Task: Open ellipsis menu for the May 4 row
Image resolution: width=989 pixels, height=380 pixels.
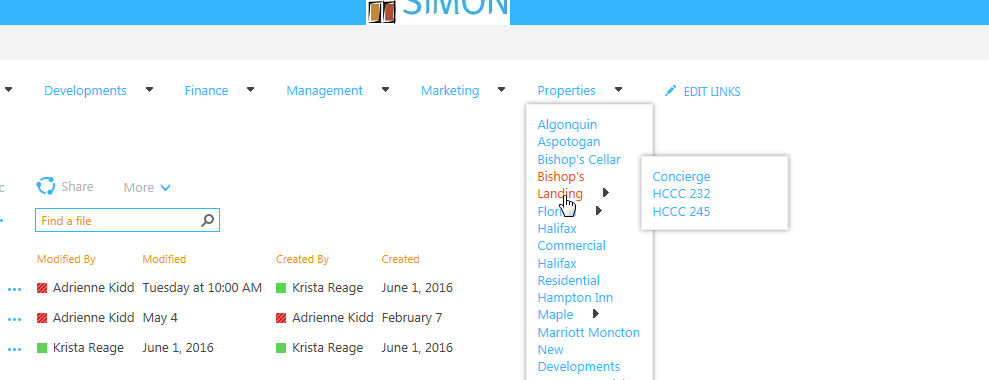Action: pos(15,319)
